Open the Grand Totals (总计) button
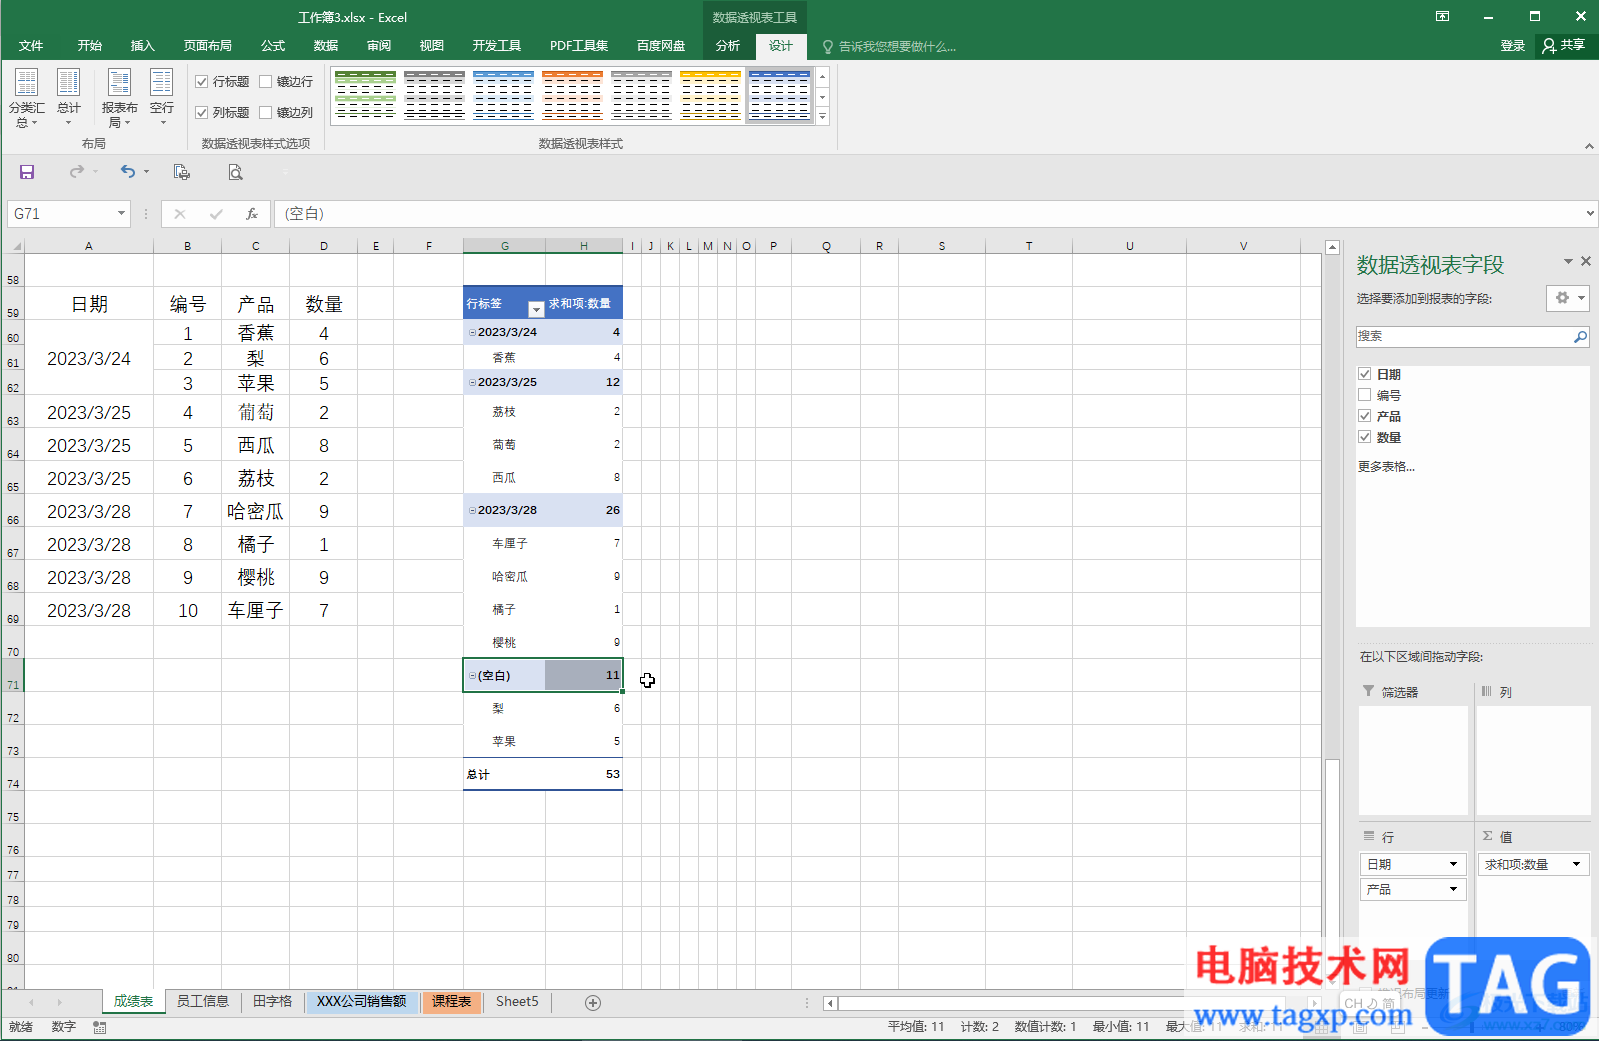 point(69,98)
